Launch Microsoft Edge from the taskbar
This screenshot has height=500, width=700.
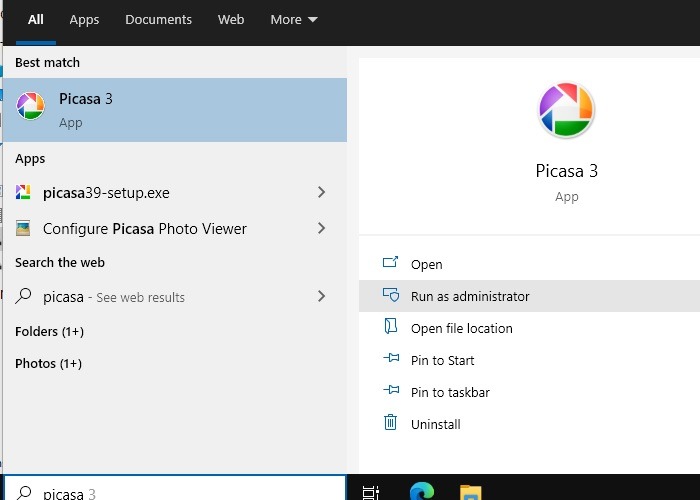click(422, 491)
